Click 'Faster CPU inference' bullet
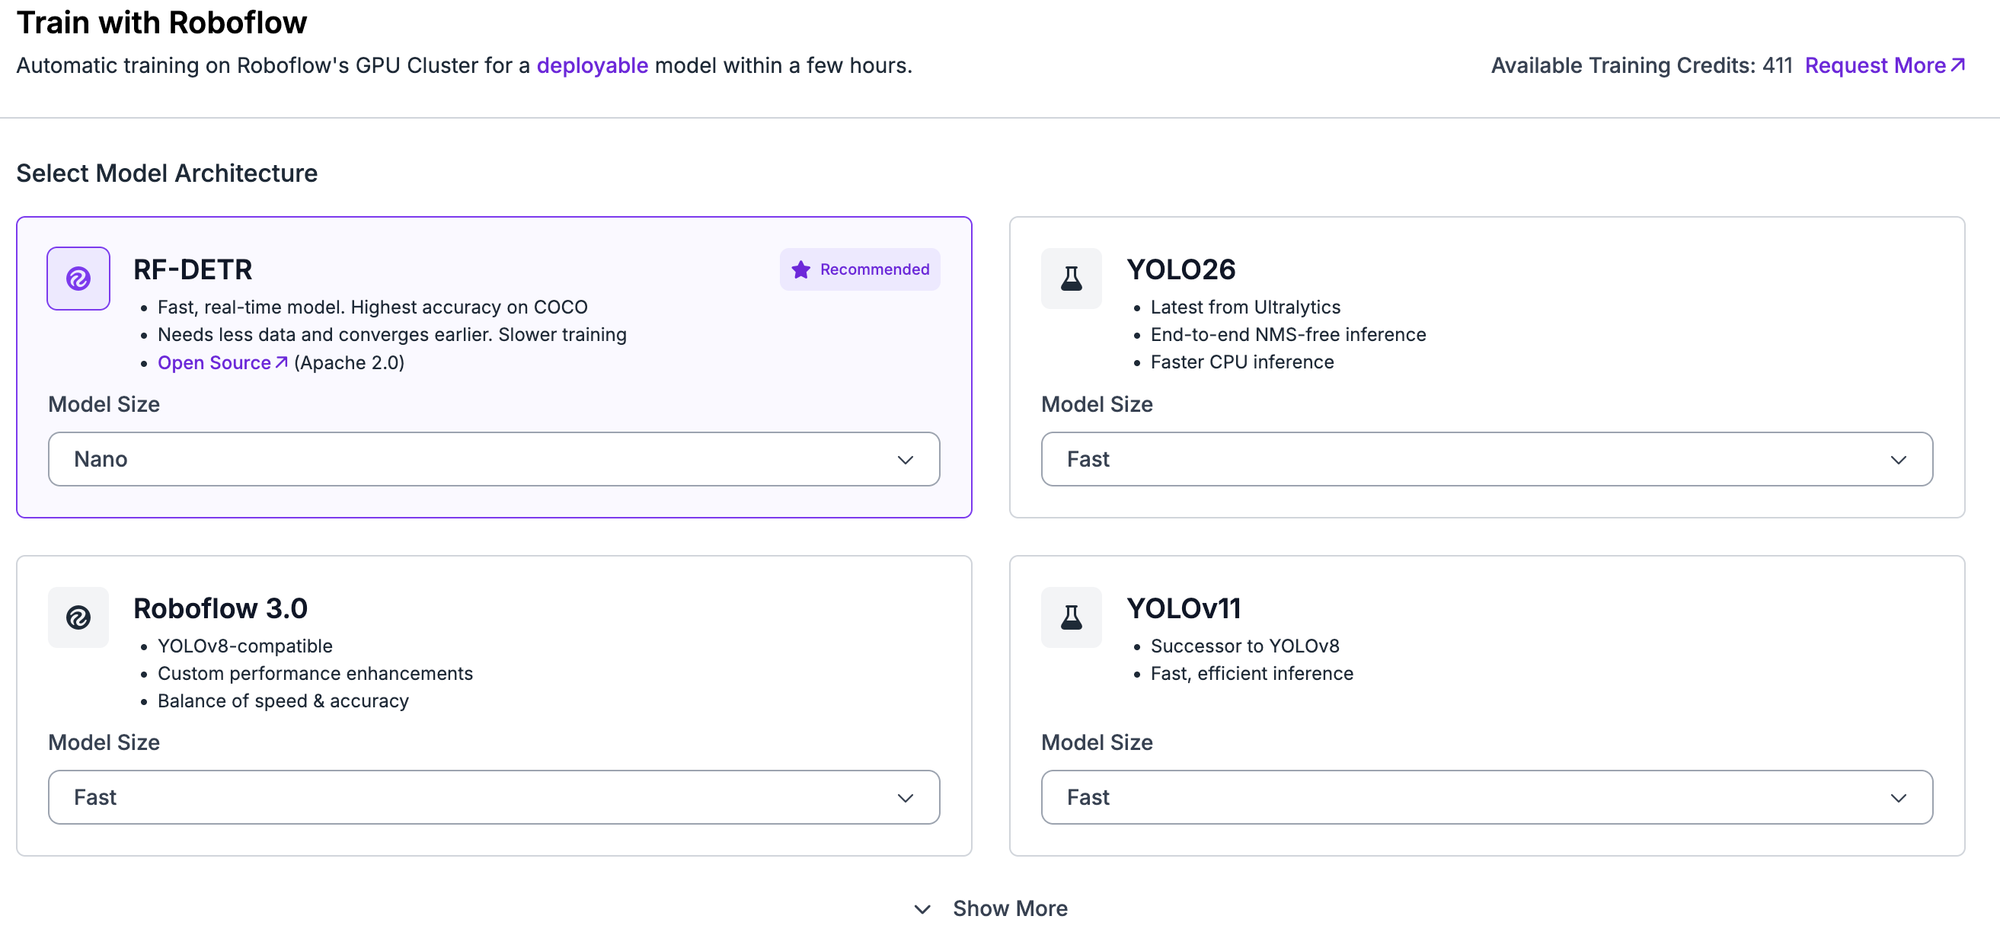 pyautogui.click(x=1242, y=362)
